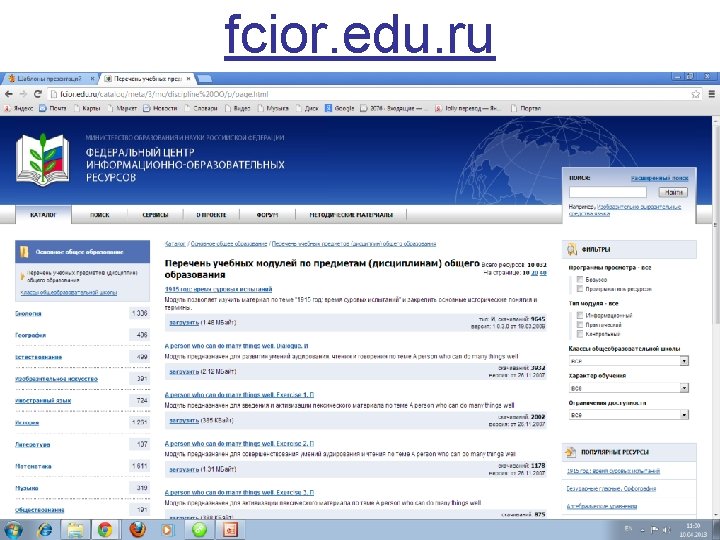
Task: Open 'A person who can do many things well. Exercise 1' link
Action: 239,395
